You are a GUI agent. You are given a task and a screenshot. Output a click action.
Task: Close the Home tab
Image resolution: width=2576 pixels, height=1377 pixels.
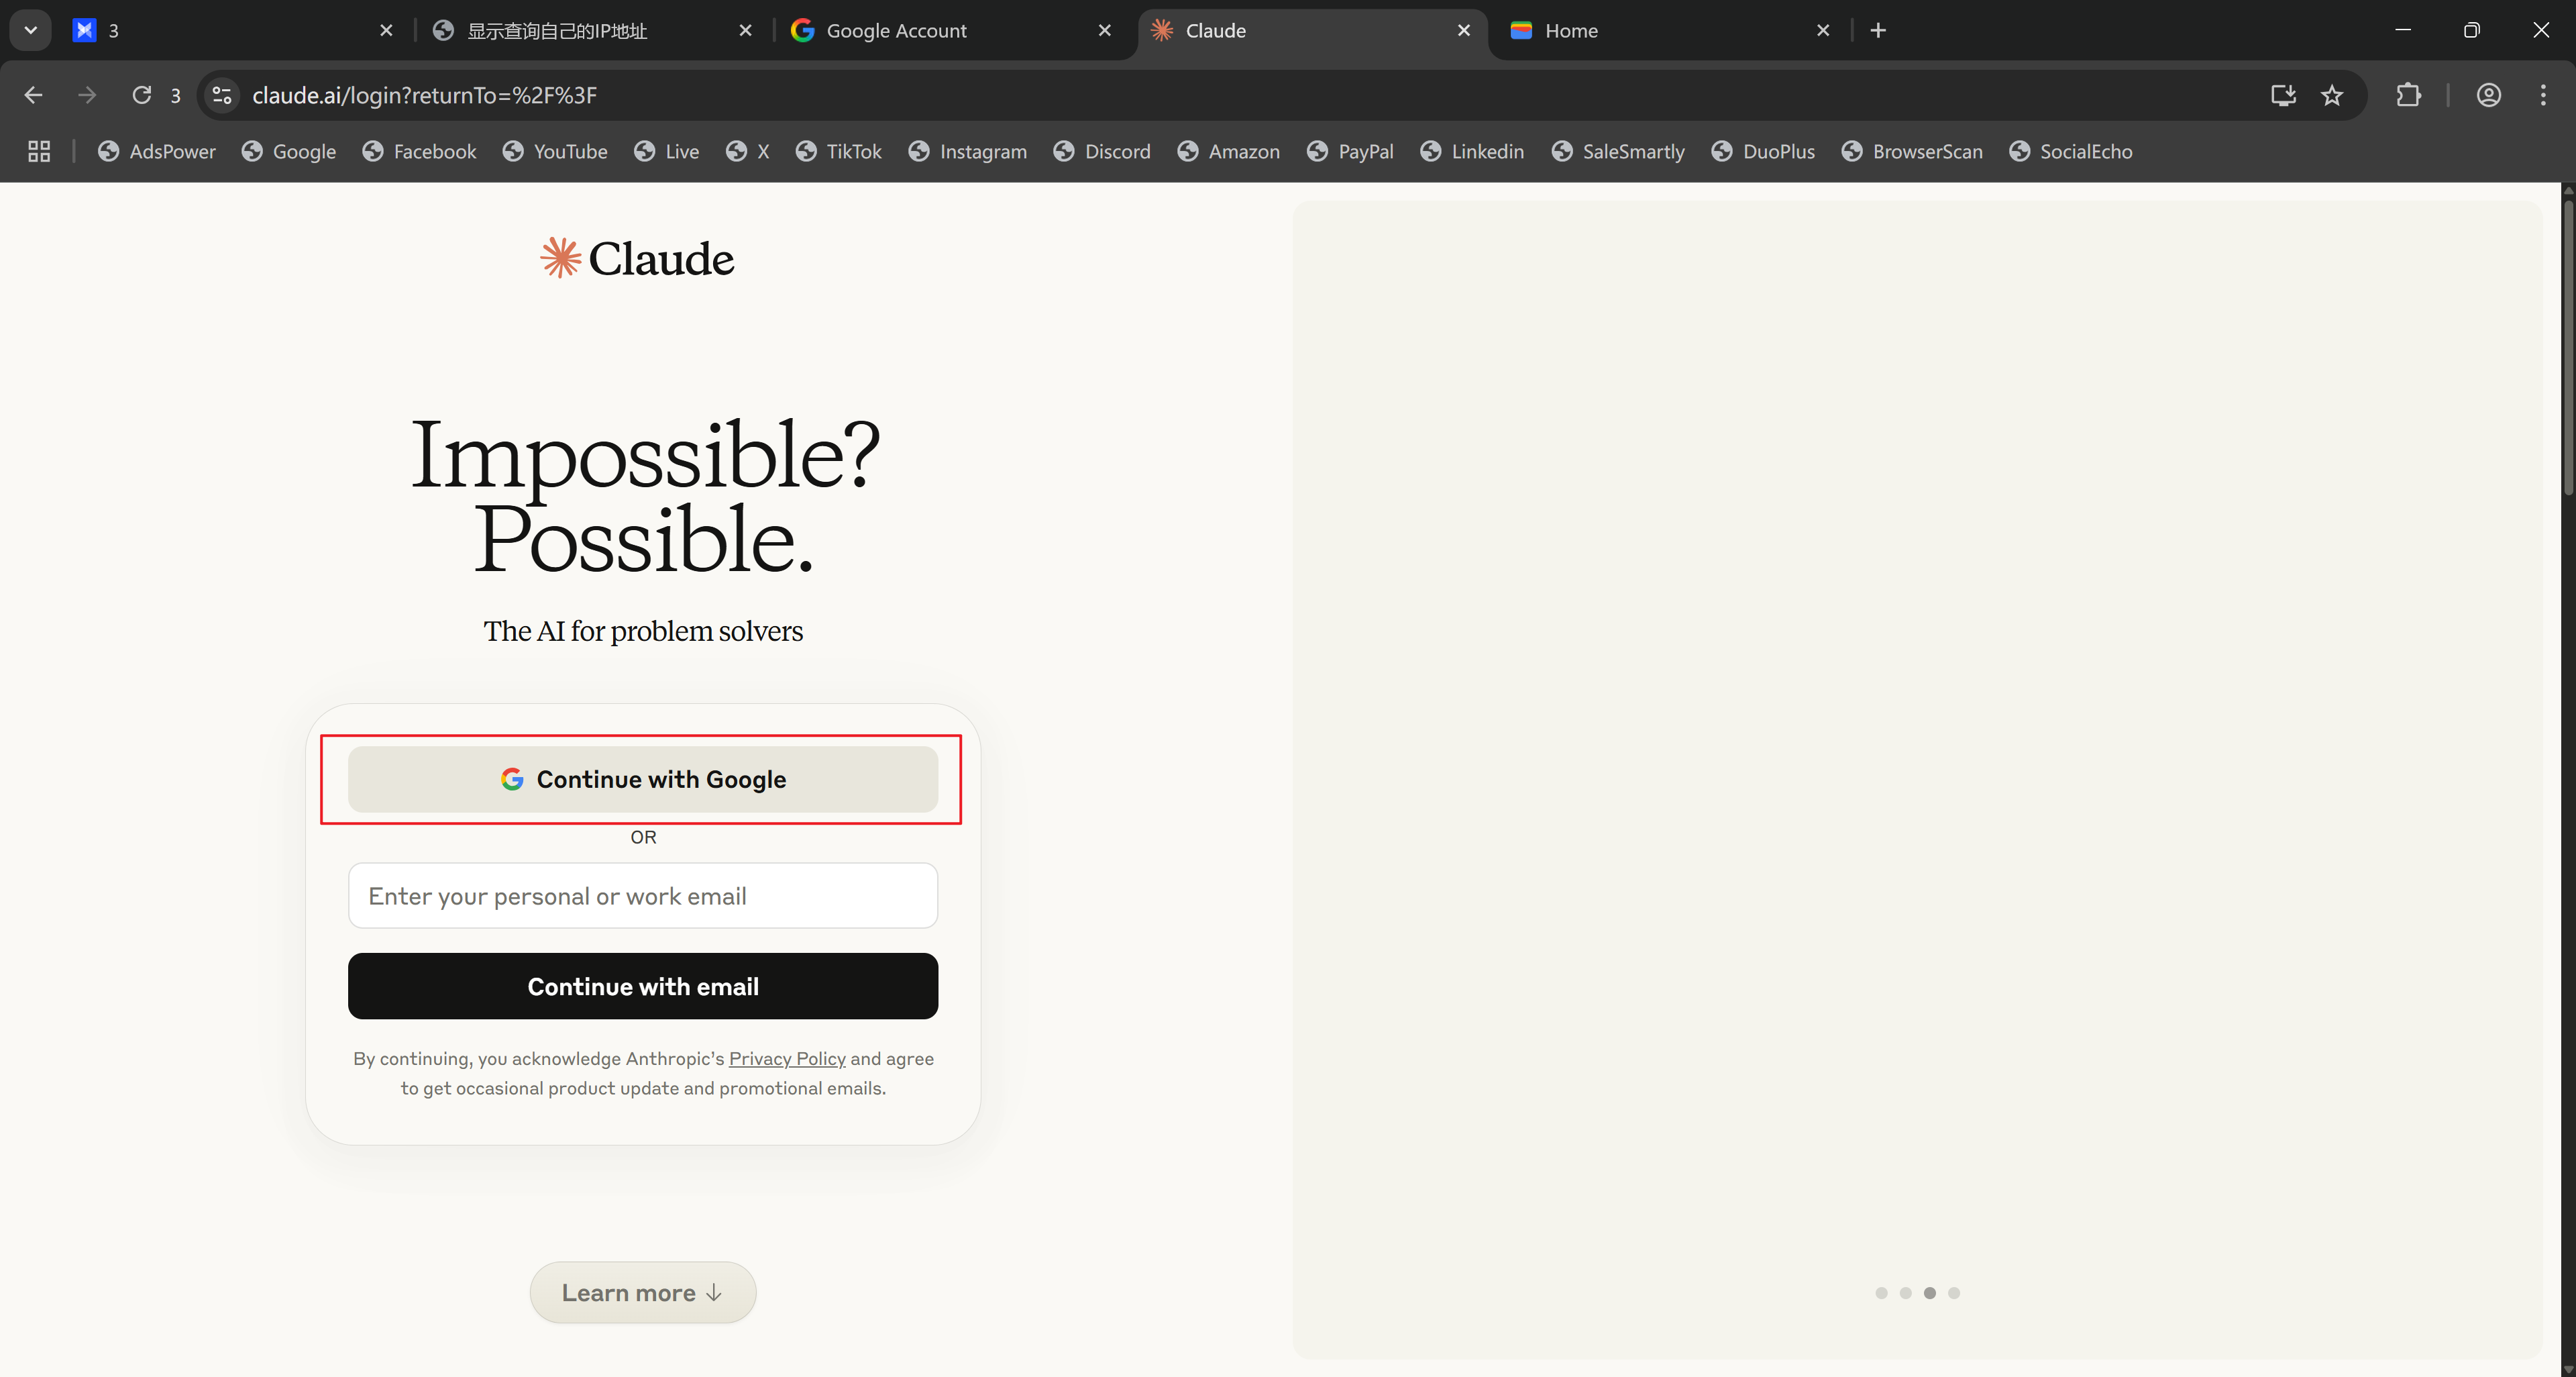(1822, 30)
